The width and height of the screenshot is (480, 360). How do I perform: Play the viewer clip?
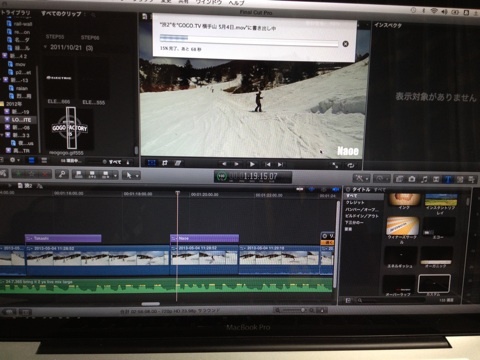point(252,164)
